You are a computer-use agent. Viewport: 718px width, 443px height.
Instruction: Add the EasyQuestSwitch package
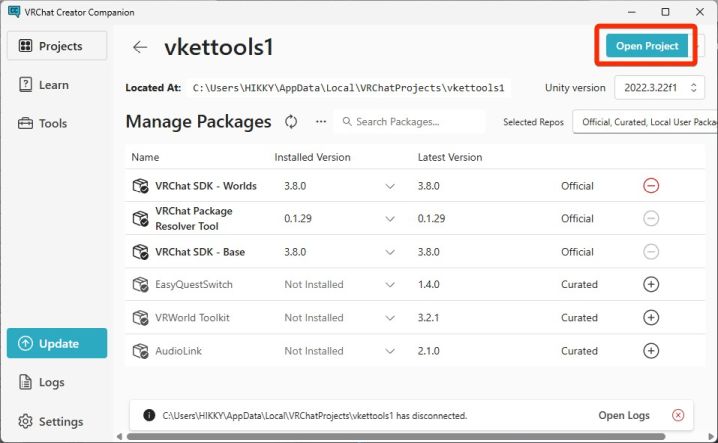651,284
